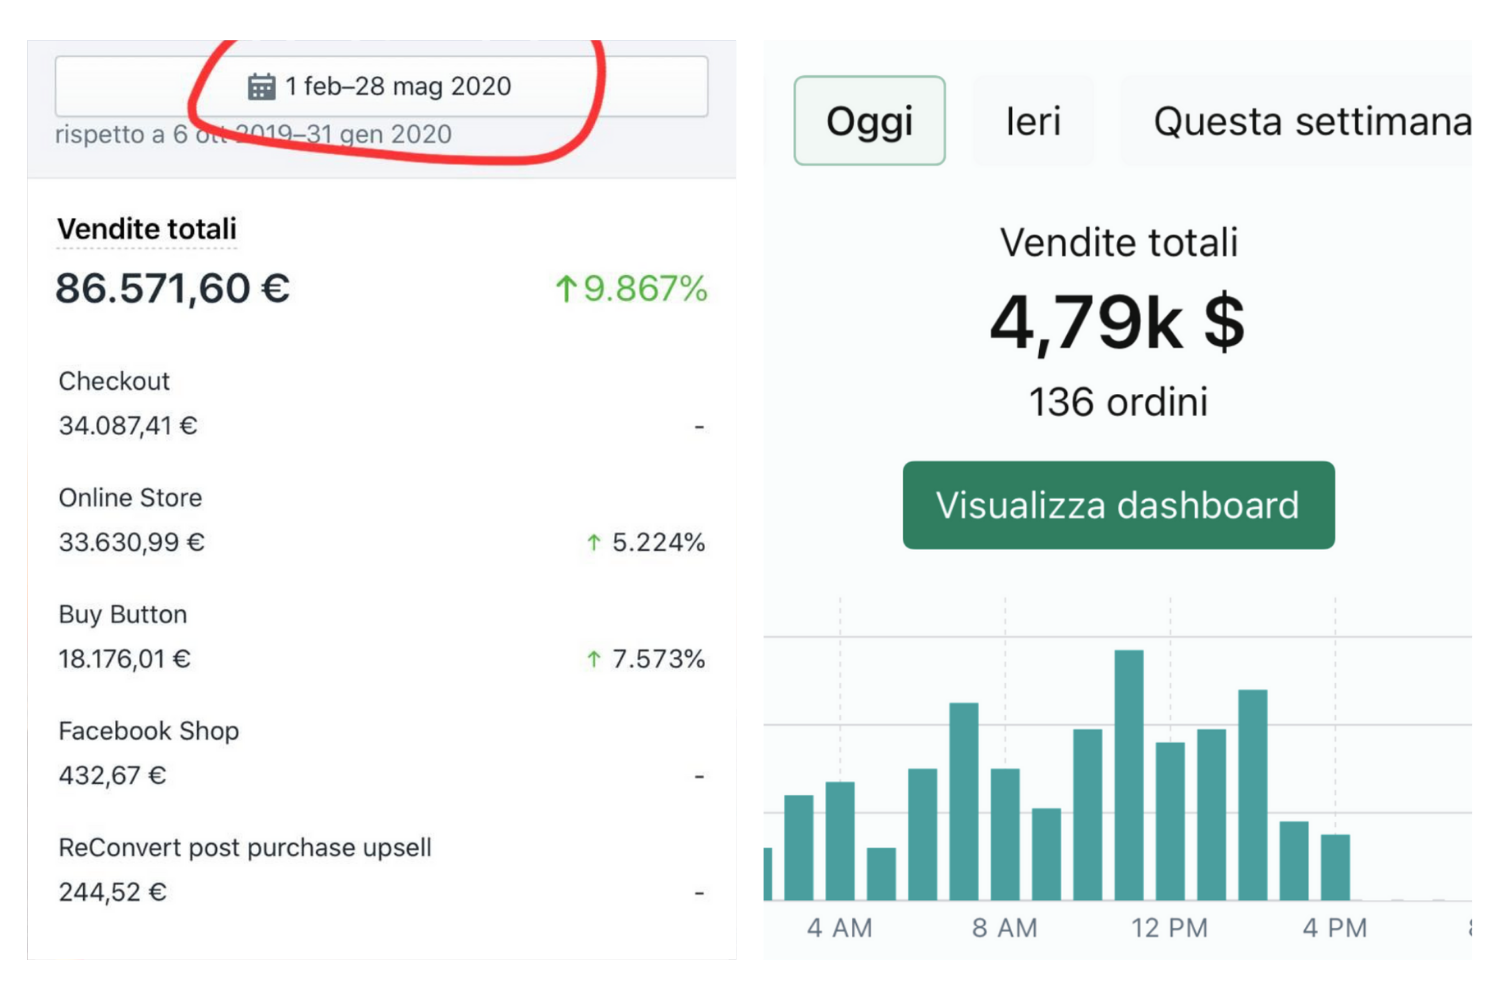Select the Facebook Shop sales row

(x=380, y=753)
